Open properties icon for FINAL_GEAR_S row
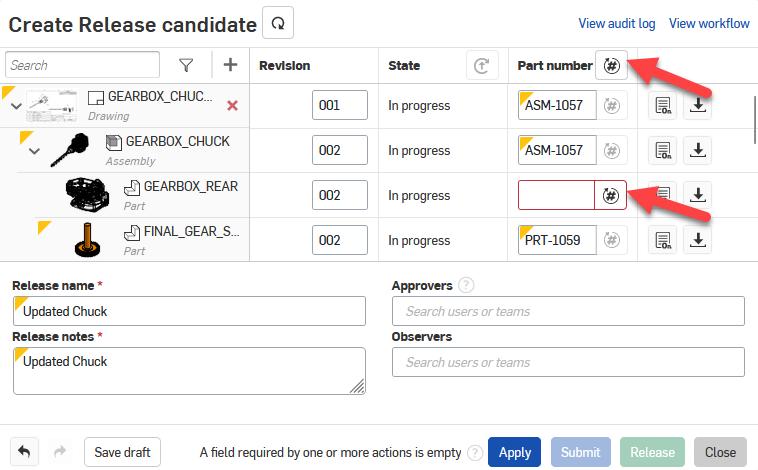 [662, 240]
